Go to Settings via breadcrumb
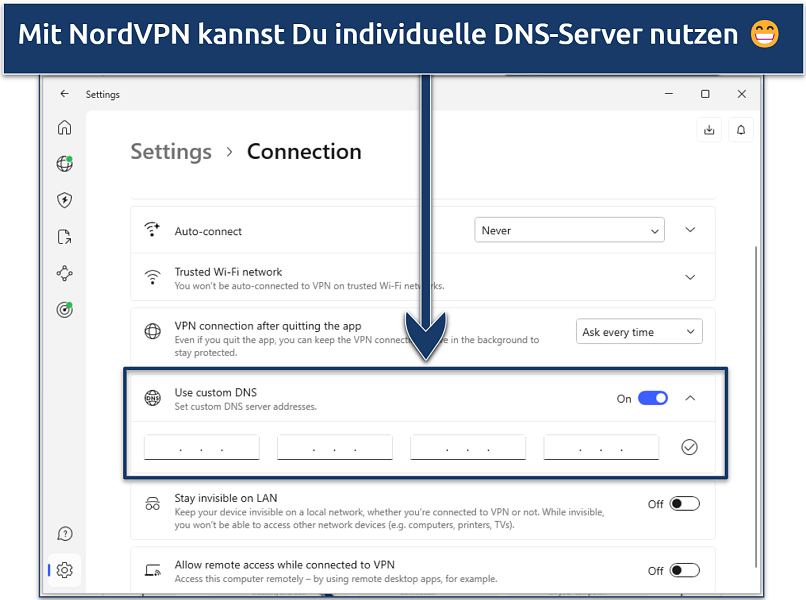Screen dimensions: 806x600 pyautogui.click(x=171, y=152)
